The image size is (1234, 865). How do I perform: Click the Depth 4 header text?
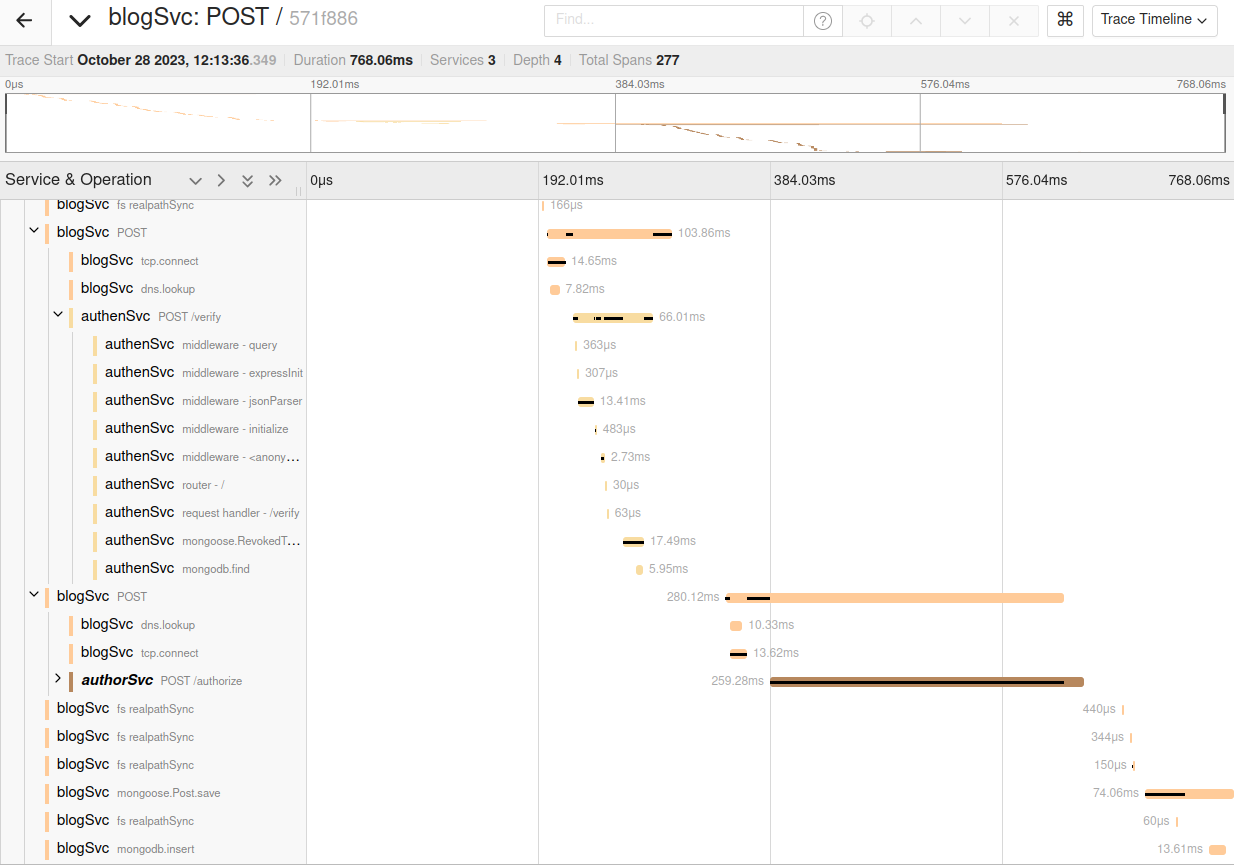[538, 60]
